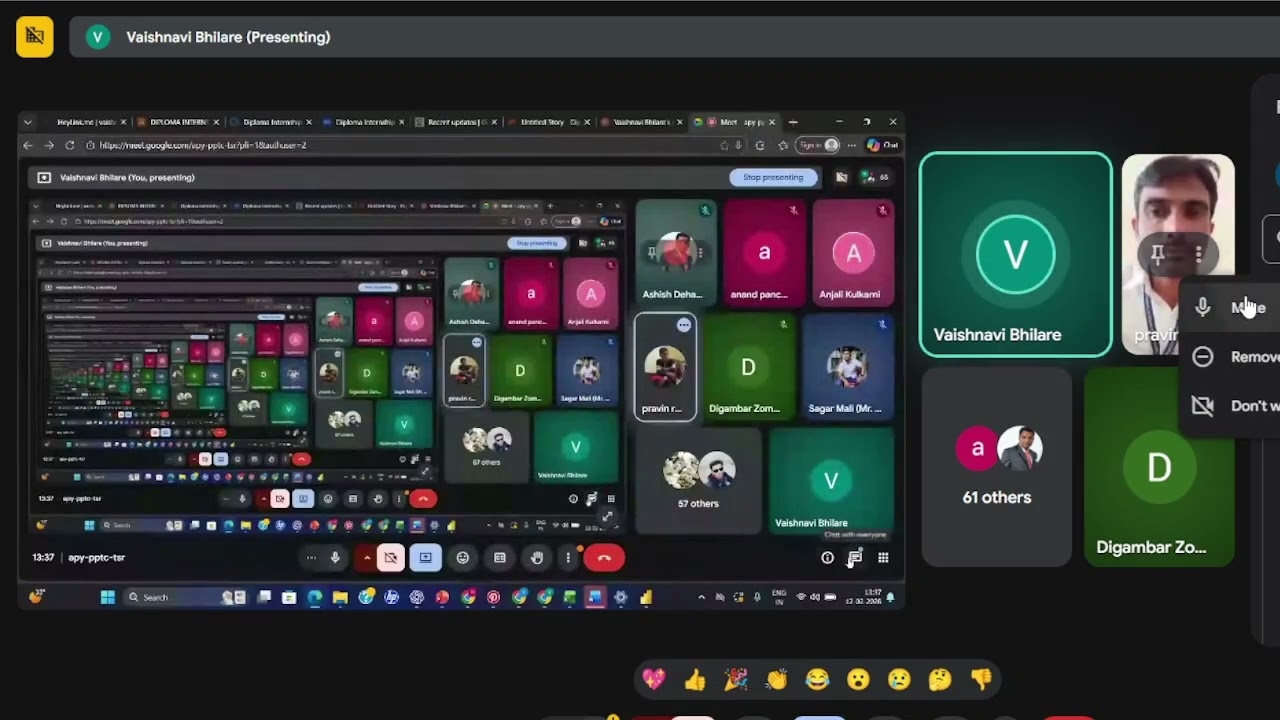The width and height of the screenshot is (1280, 720).
Task: Open Windows Start button in shared taskbar
Action: [107, 597]
